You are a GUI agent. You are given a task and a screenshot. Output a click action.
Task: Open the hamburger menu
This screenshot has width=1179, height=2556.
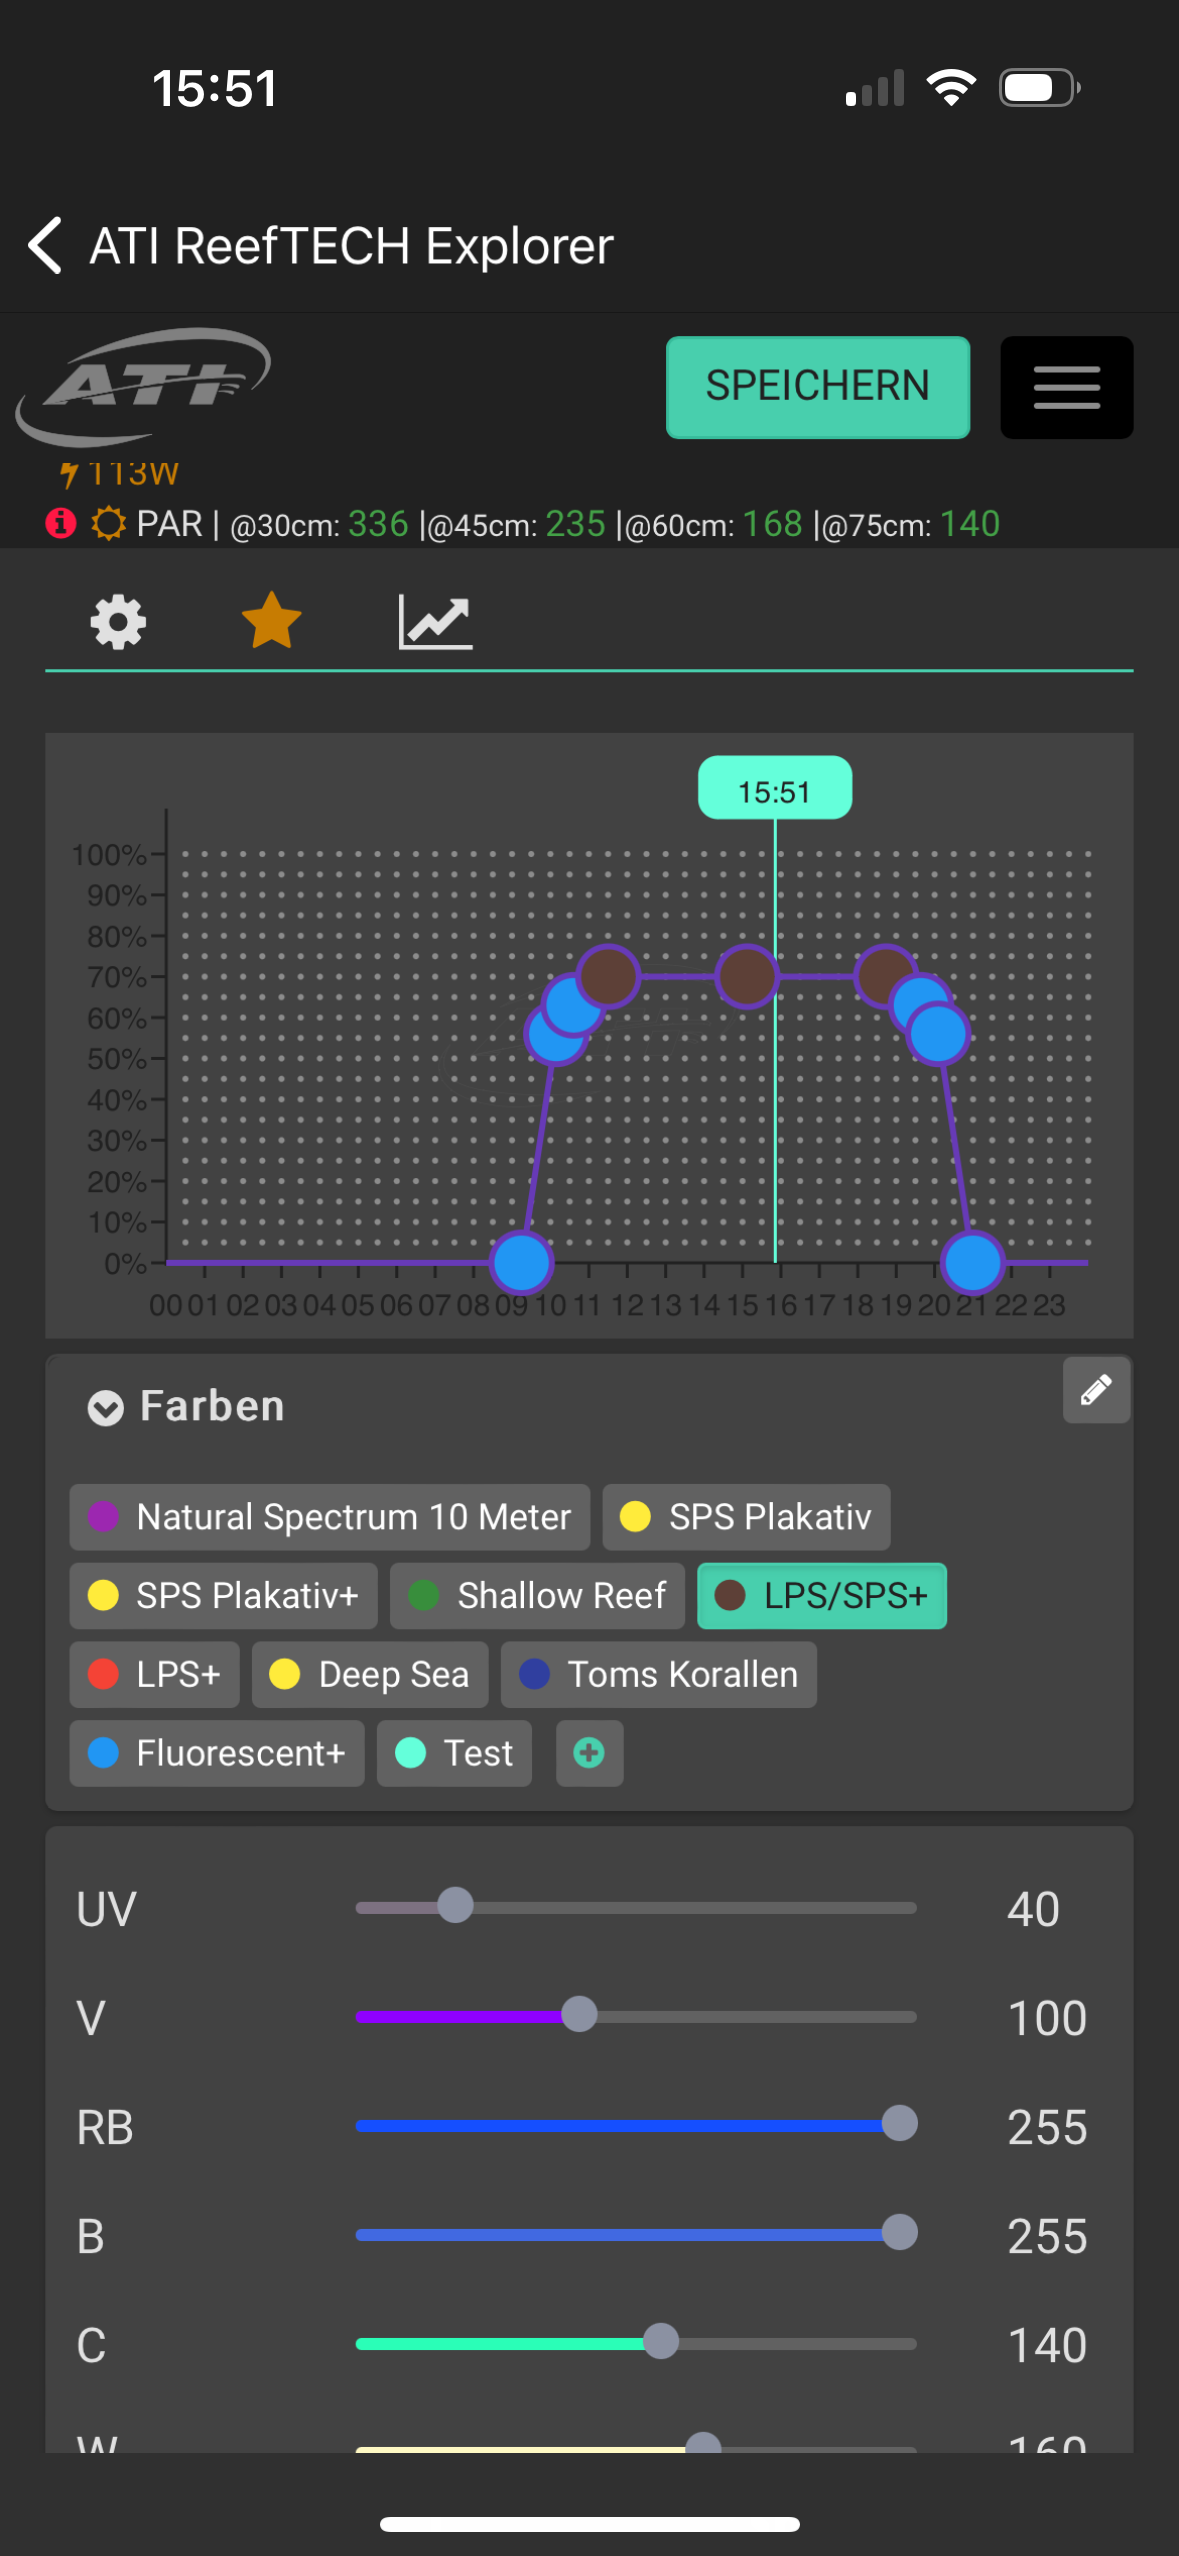pyautogui.click(x=1066, y=387)
